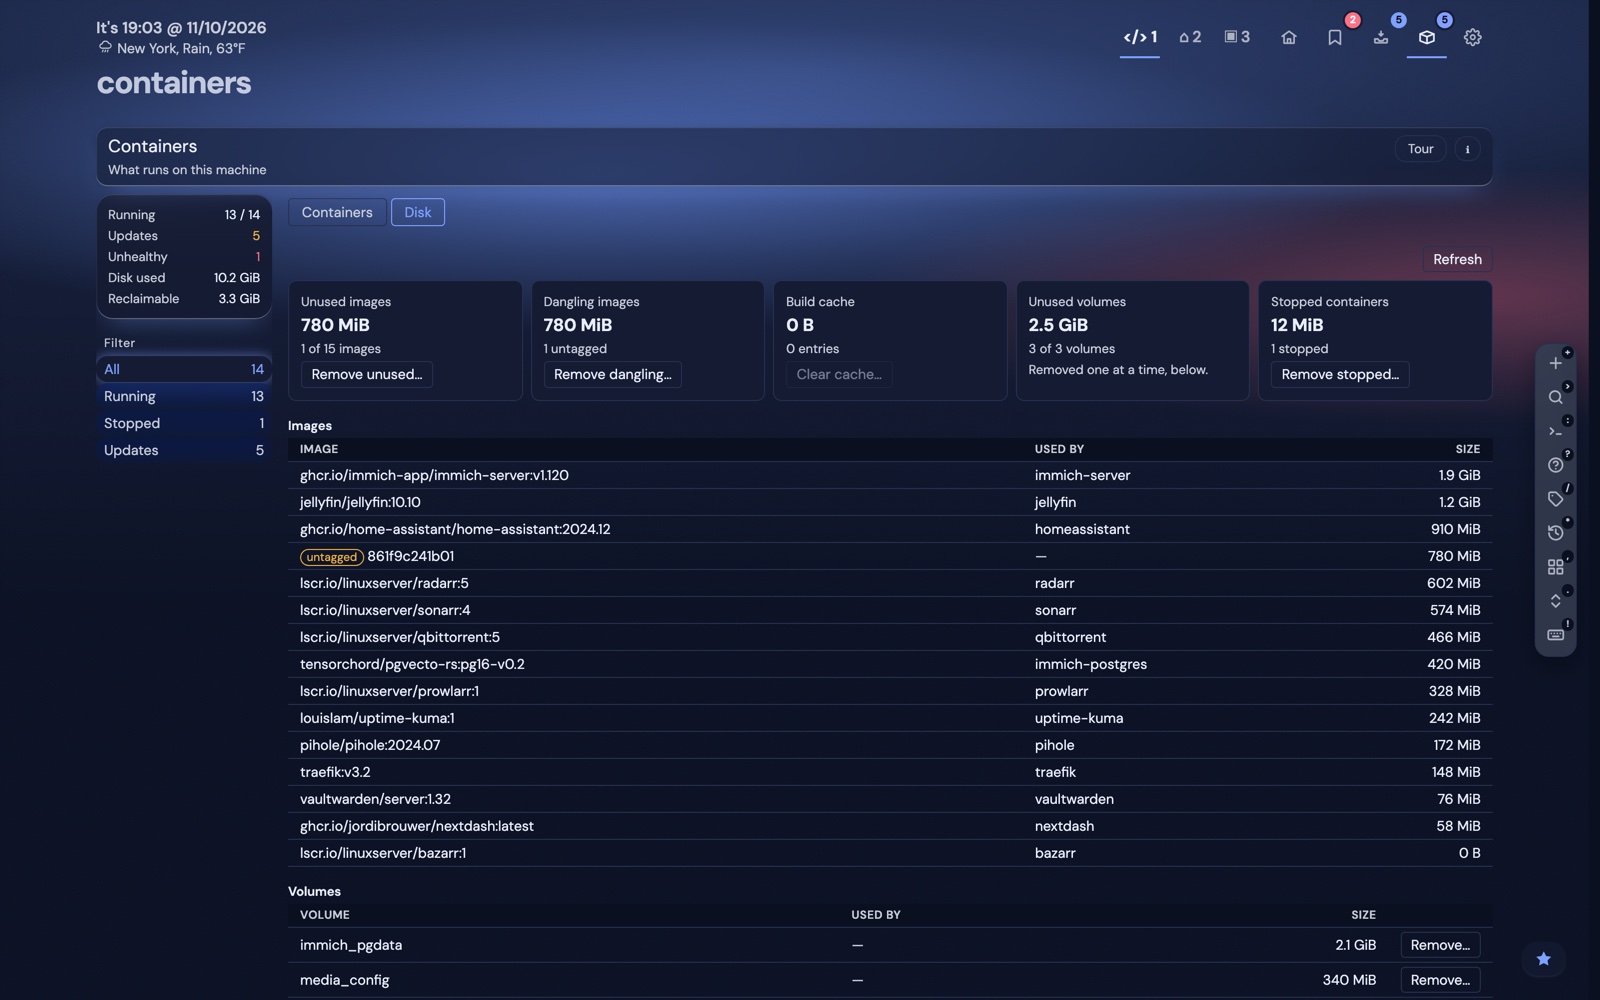The image size is (1600, 1000).
Task: Click the search magnifier in the right dock
Action: pos(1556,397)
